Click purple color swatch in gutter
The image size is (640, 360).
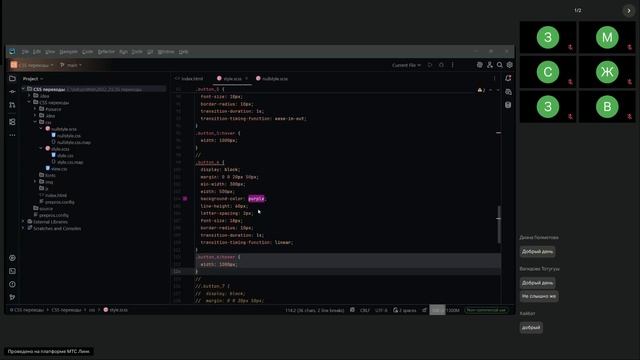(185, 199)
